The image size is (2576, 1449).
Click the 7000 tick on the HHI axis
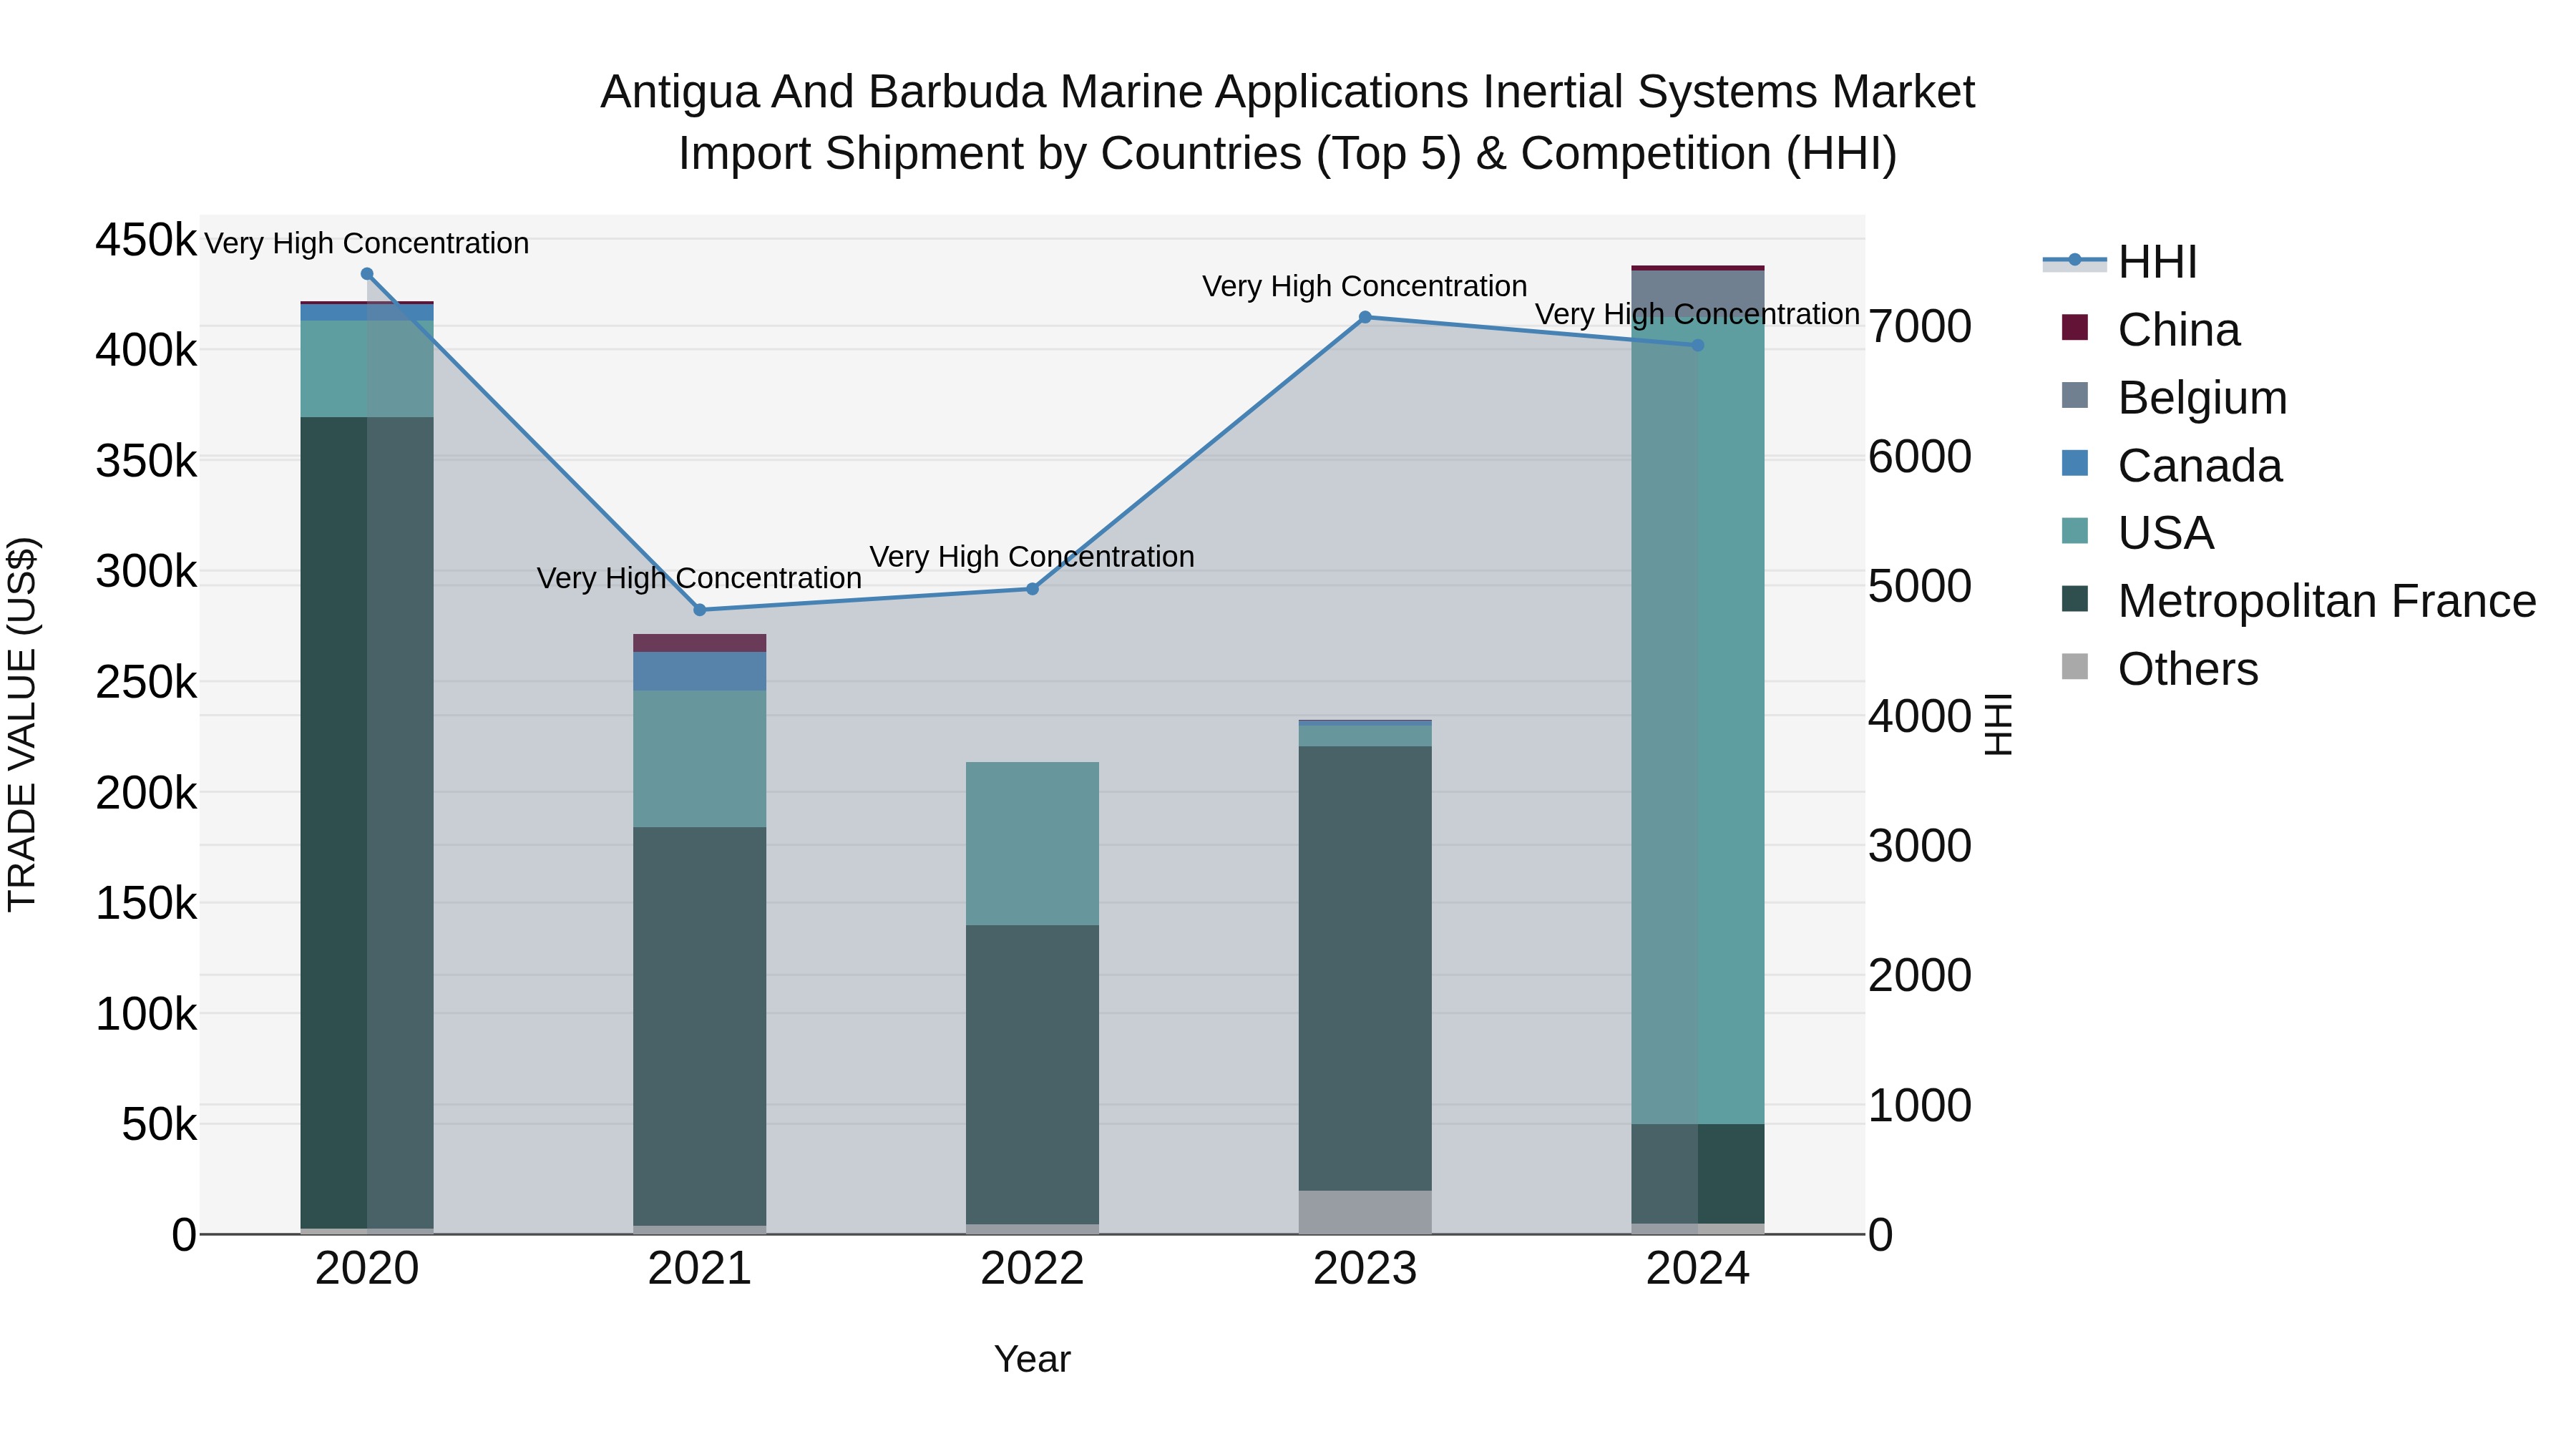(x=1920, y=327)
